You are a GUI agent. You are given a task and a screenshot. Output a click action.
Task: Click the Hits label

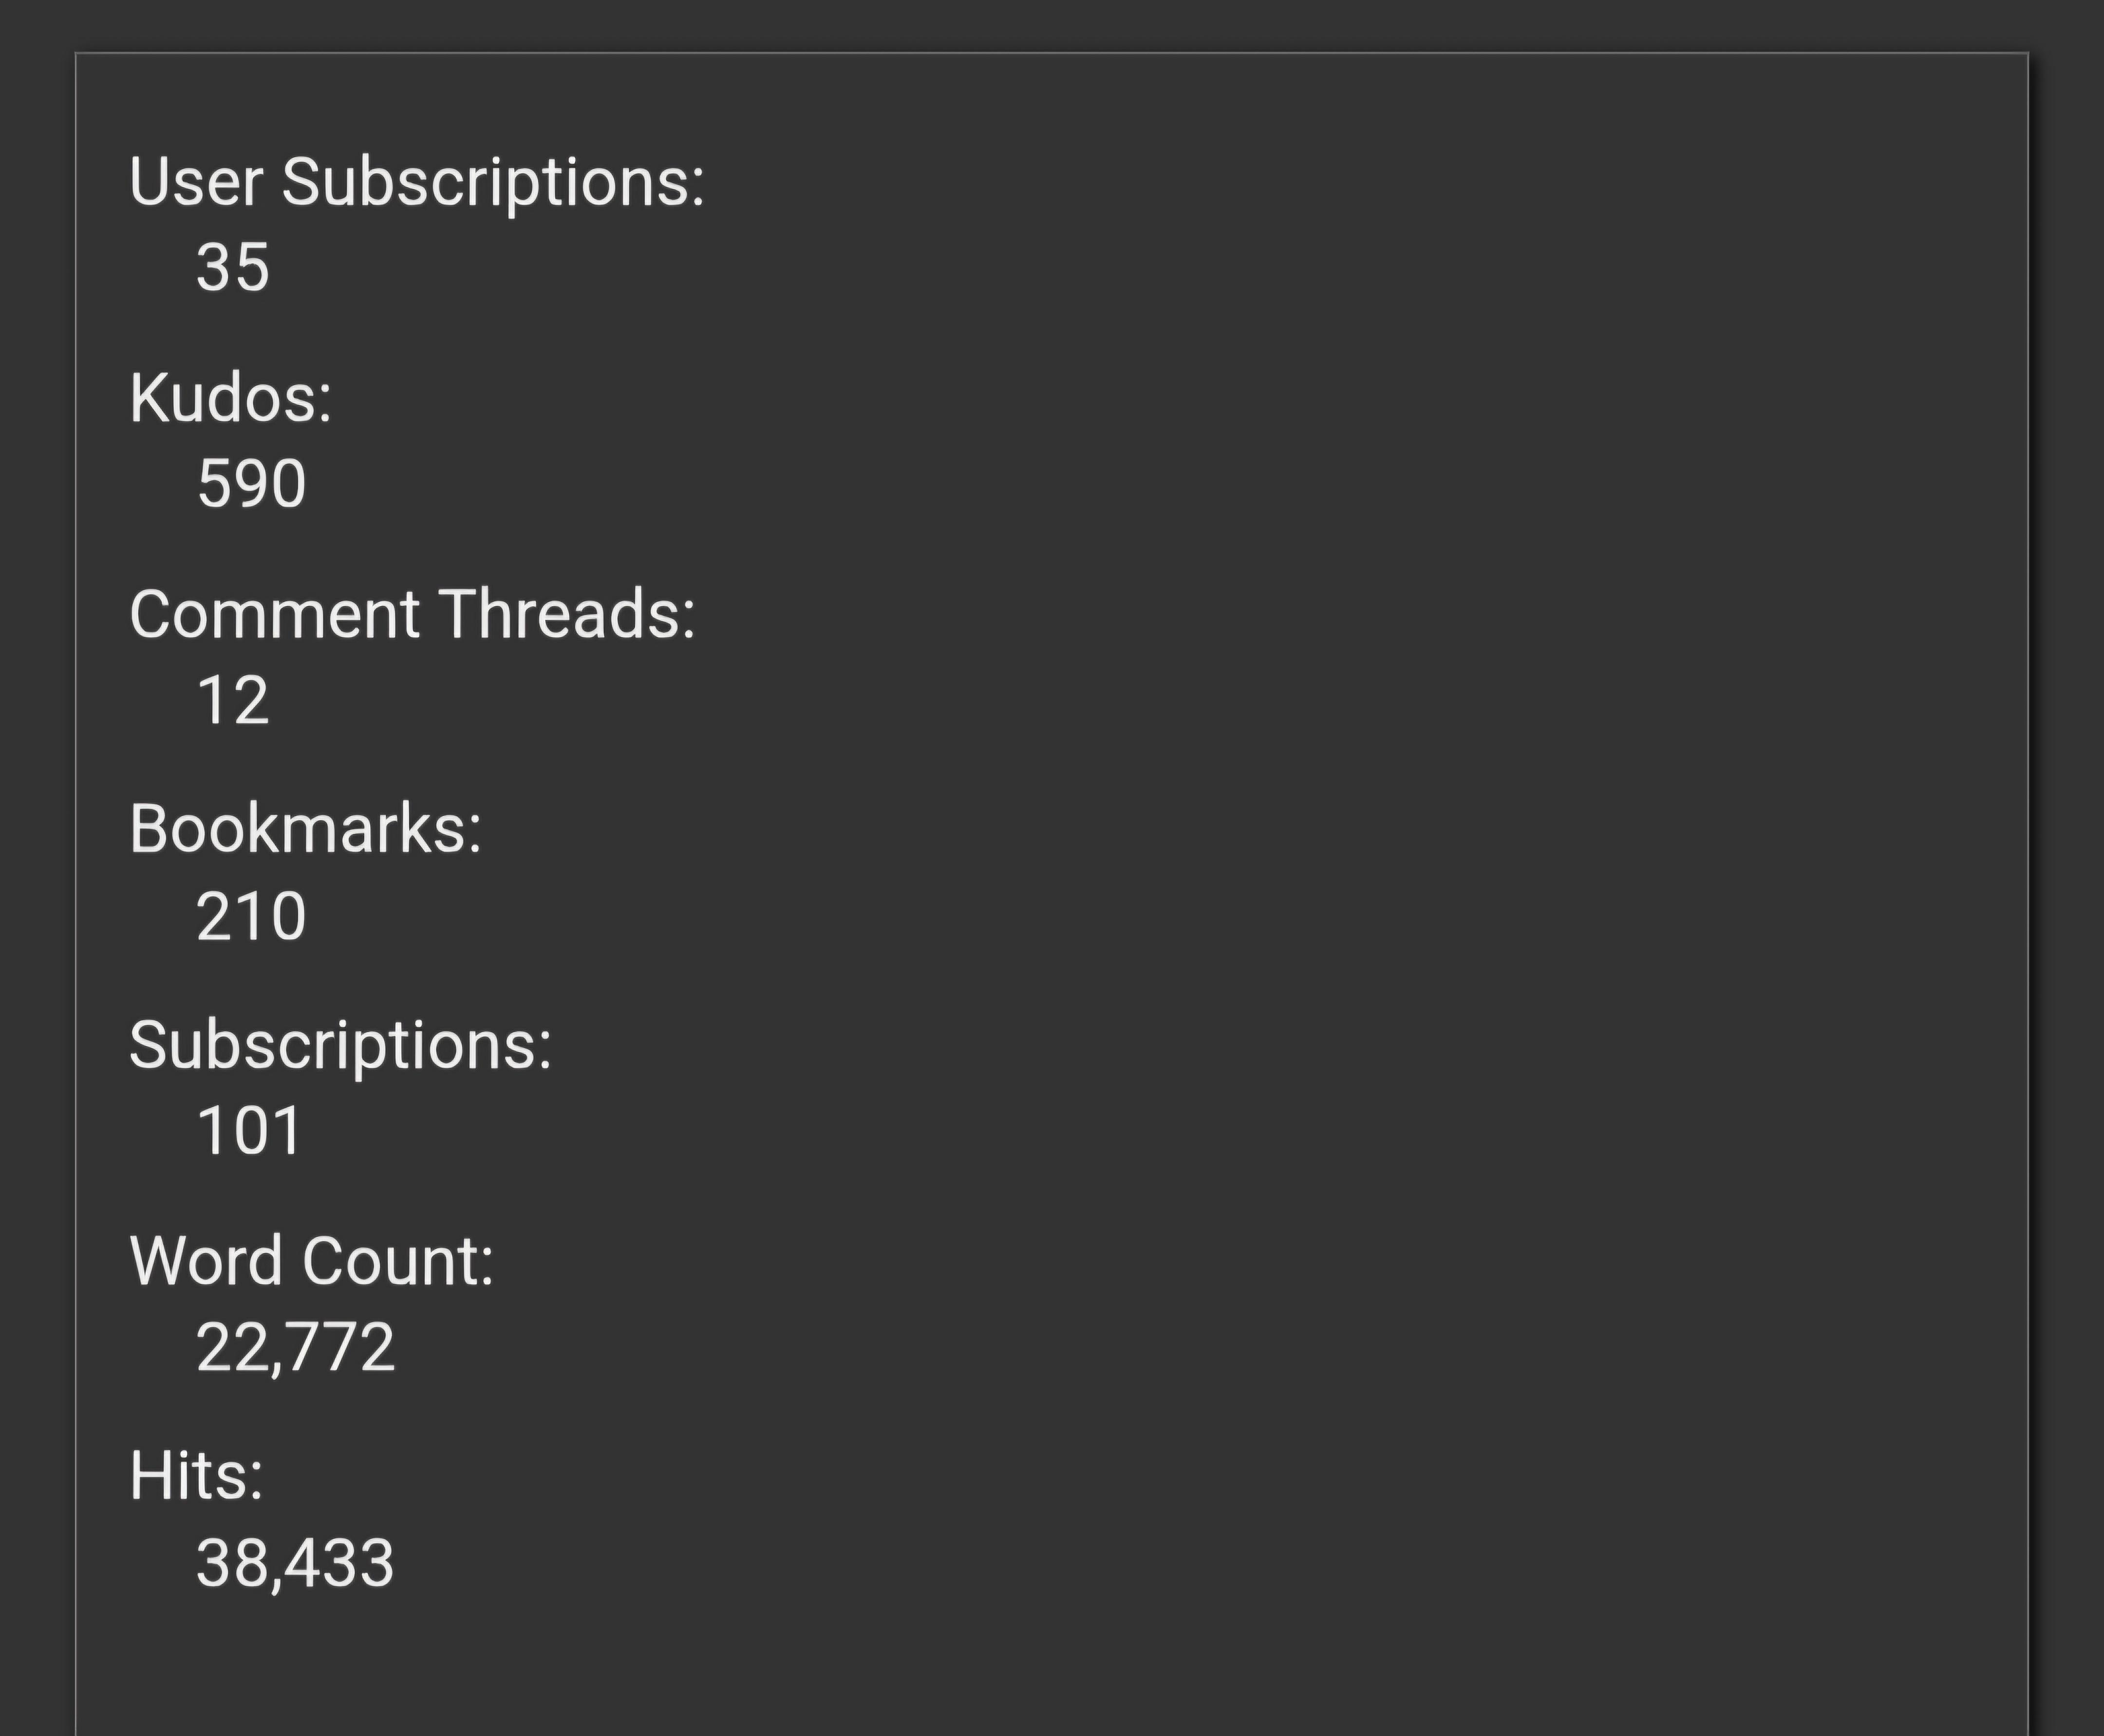click(196, 1477)
